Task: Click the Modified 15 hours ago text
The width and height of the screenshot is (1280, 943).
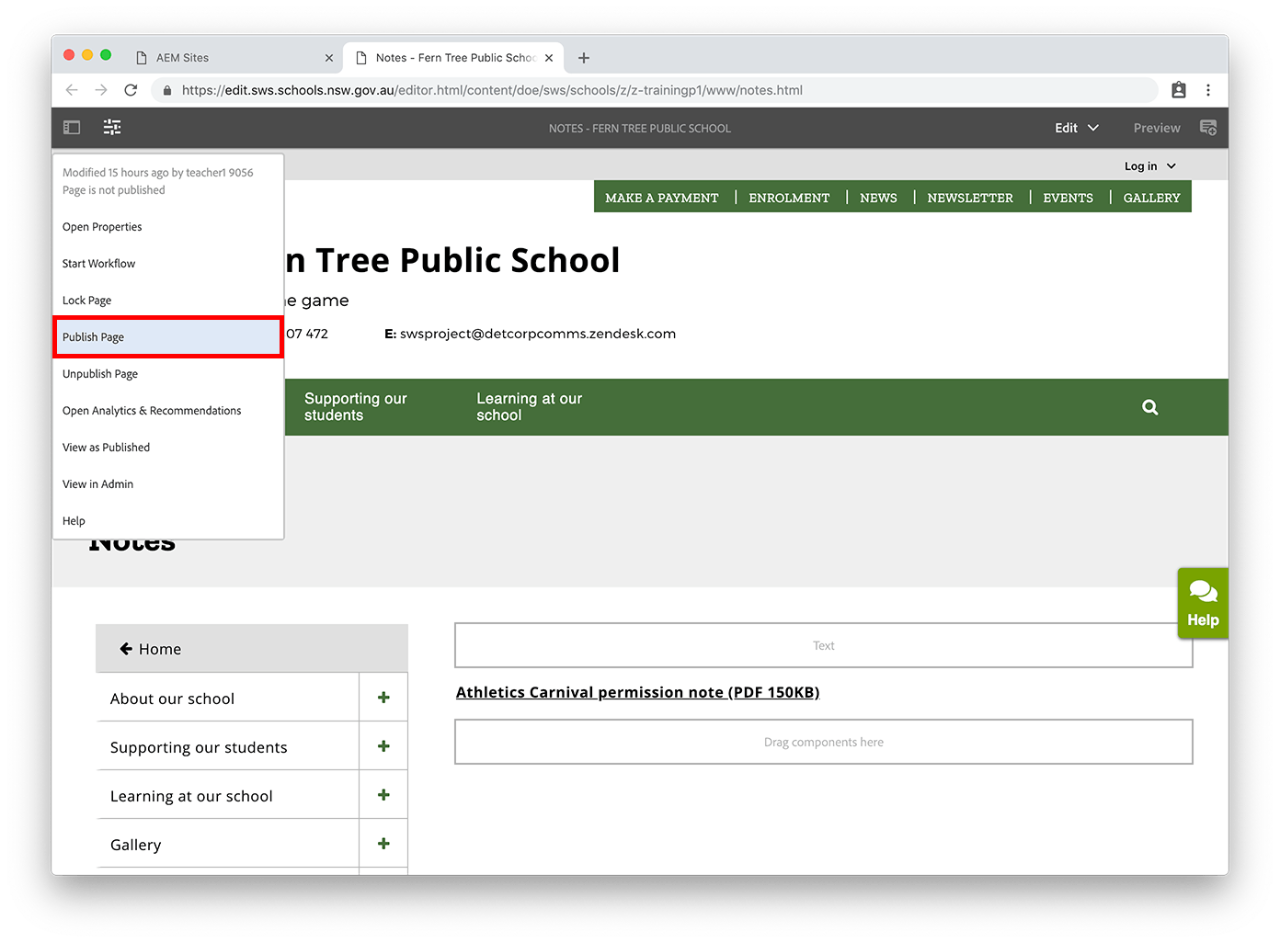Action: (158, 172)
